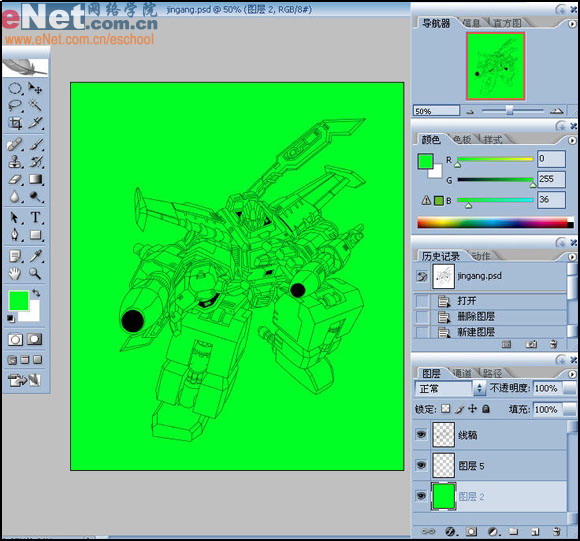Open the 填充 fill slider arrow

coord(571,409)
